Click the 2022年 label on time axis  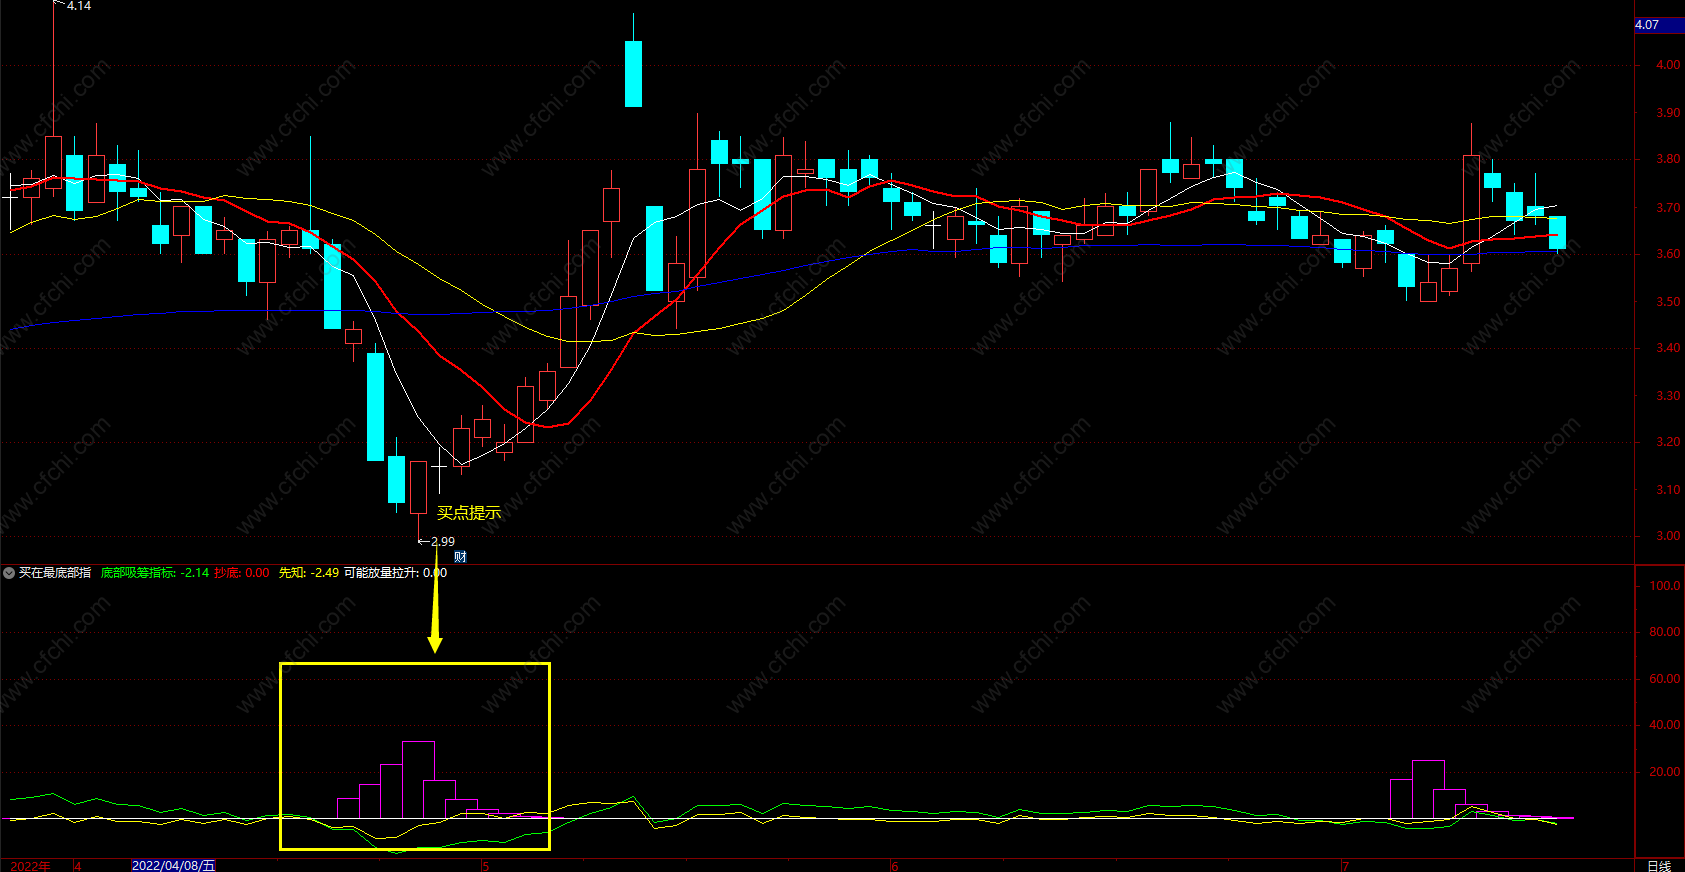(x=31, y=865)
